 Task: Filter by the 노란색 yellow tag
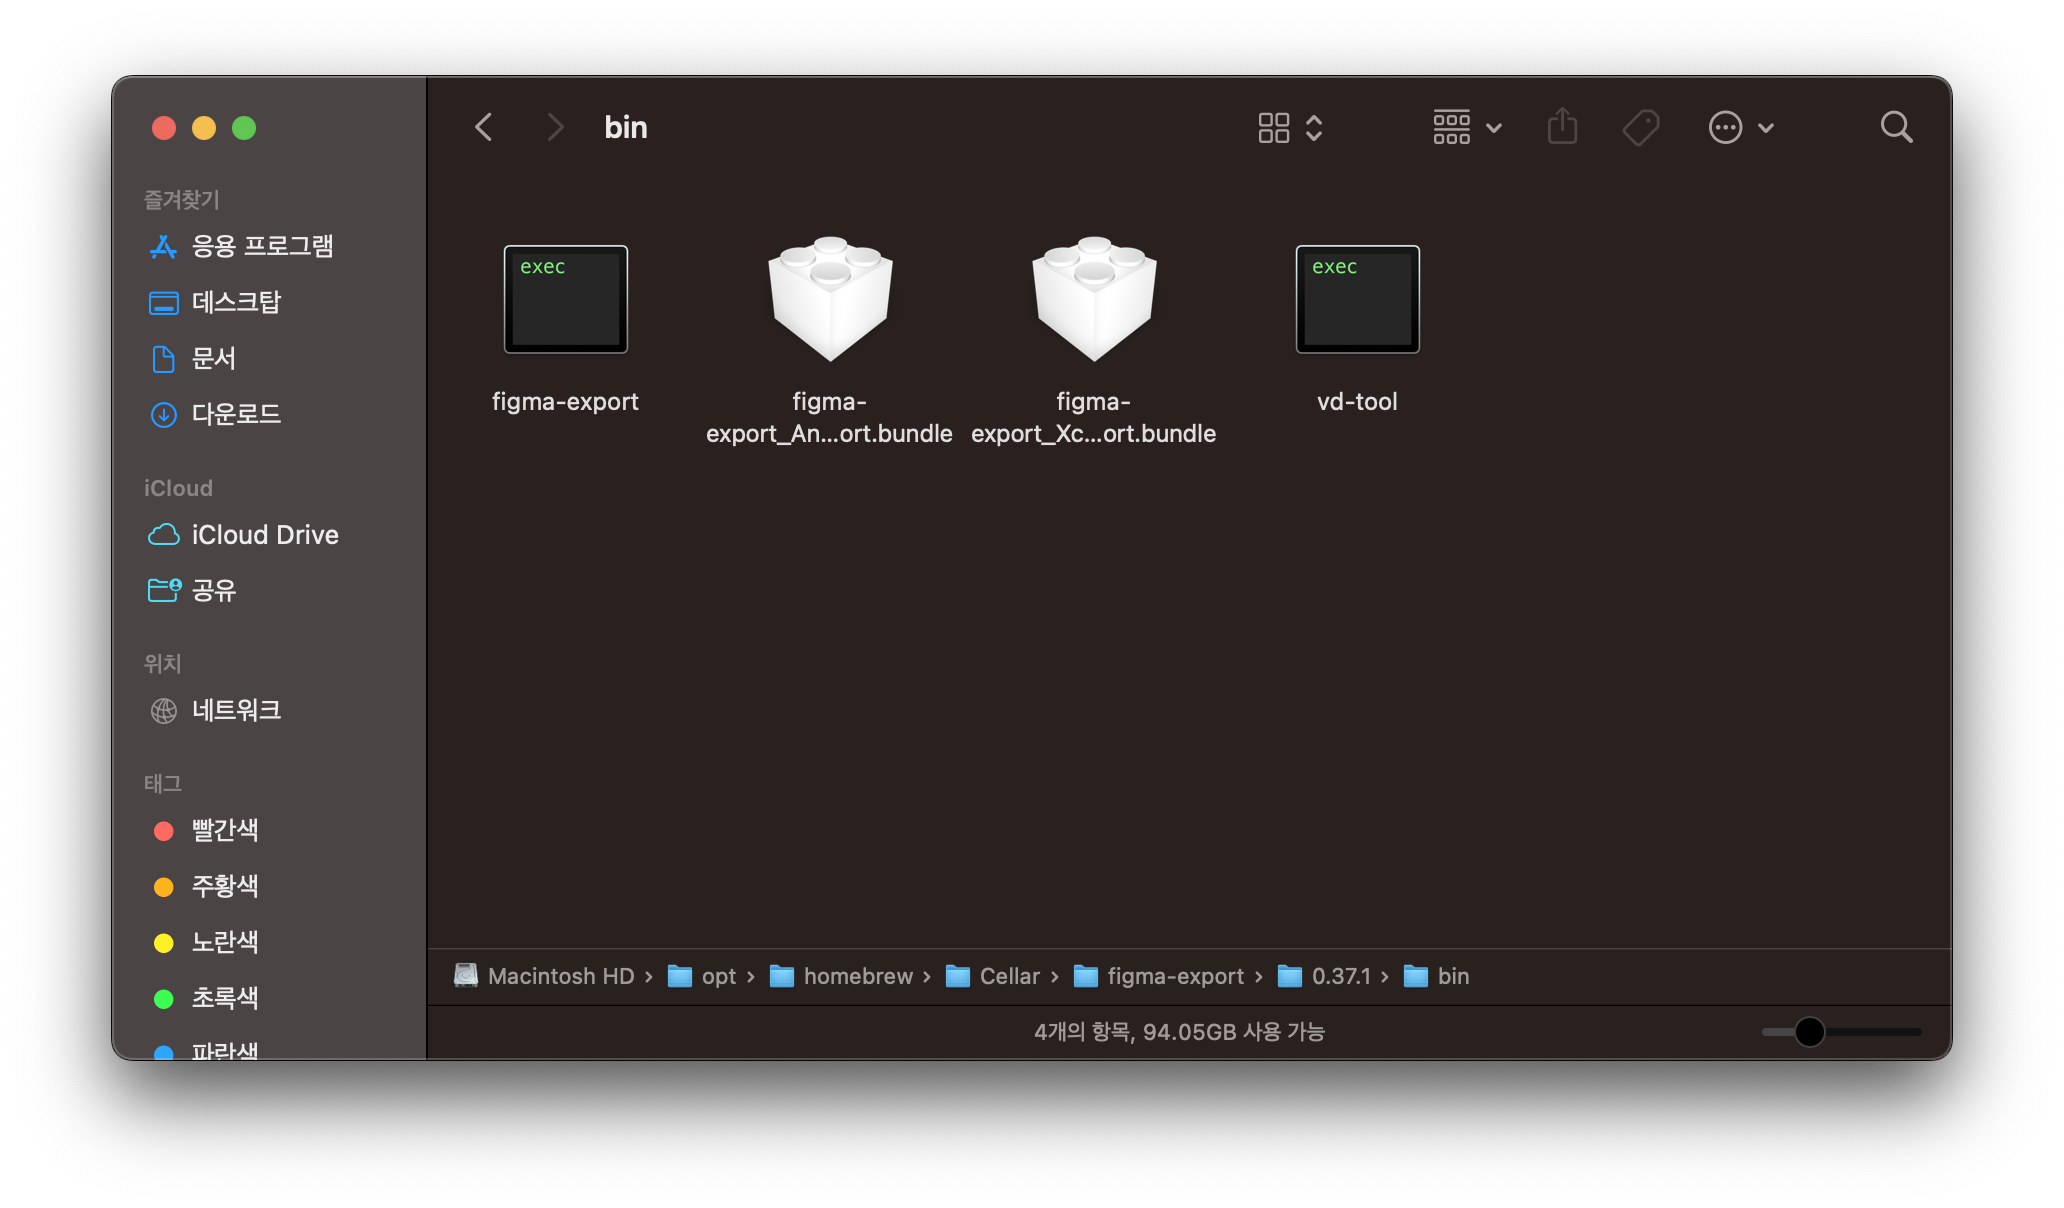[224, 943]
